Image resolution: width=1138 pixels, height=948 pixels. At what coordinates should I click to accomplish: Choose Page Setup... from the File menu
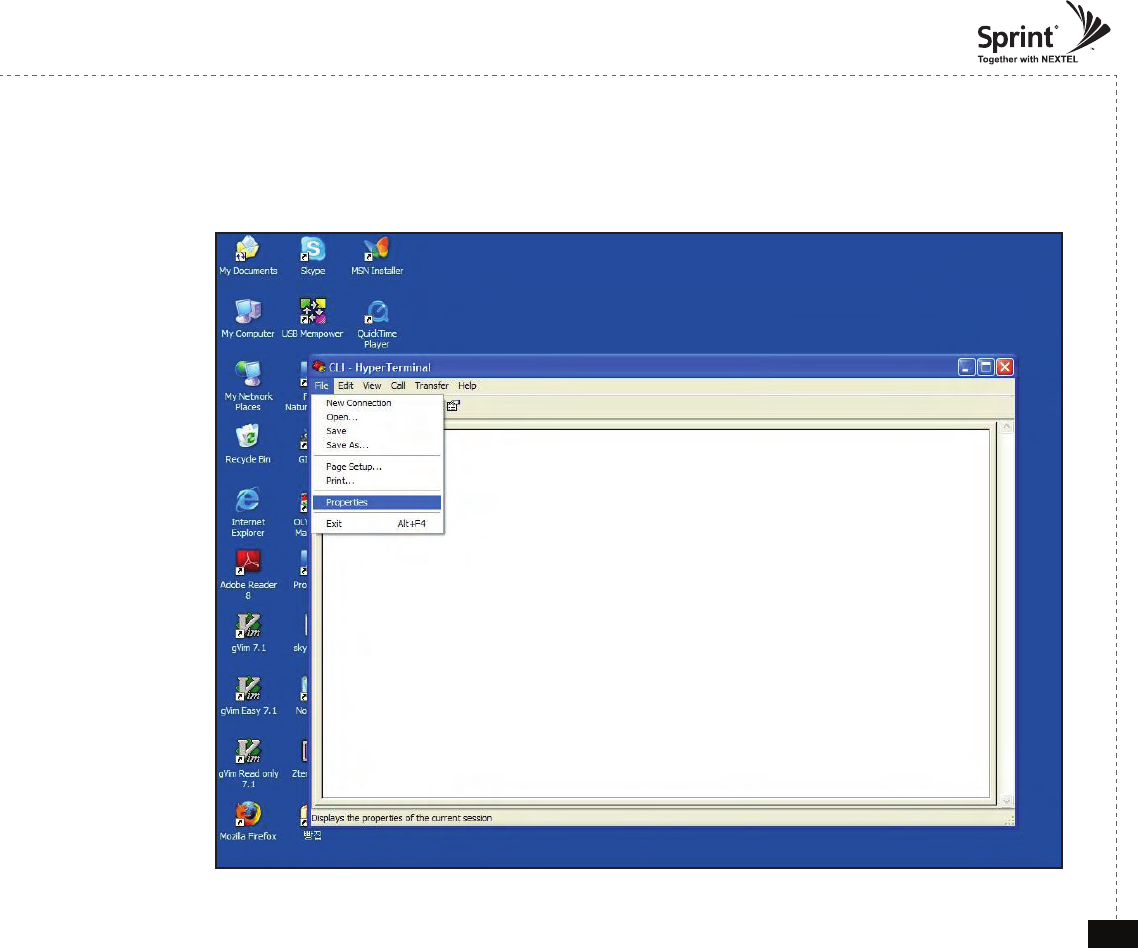(x=377, y=467)
